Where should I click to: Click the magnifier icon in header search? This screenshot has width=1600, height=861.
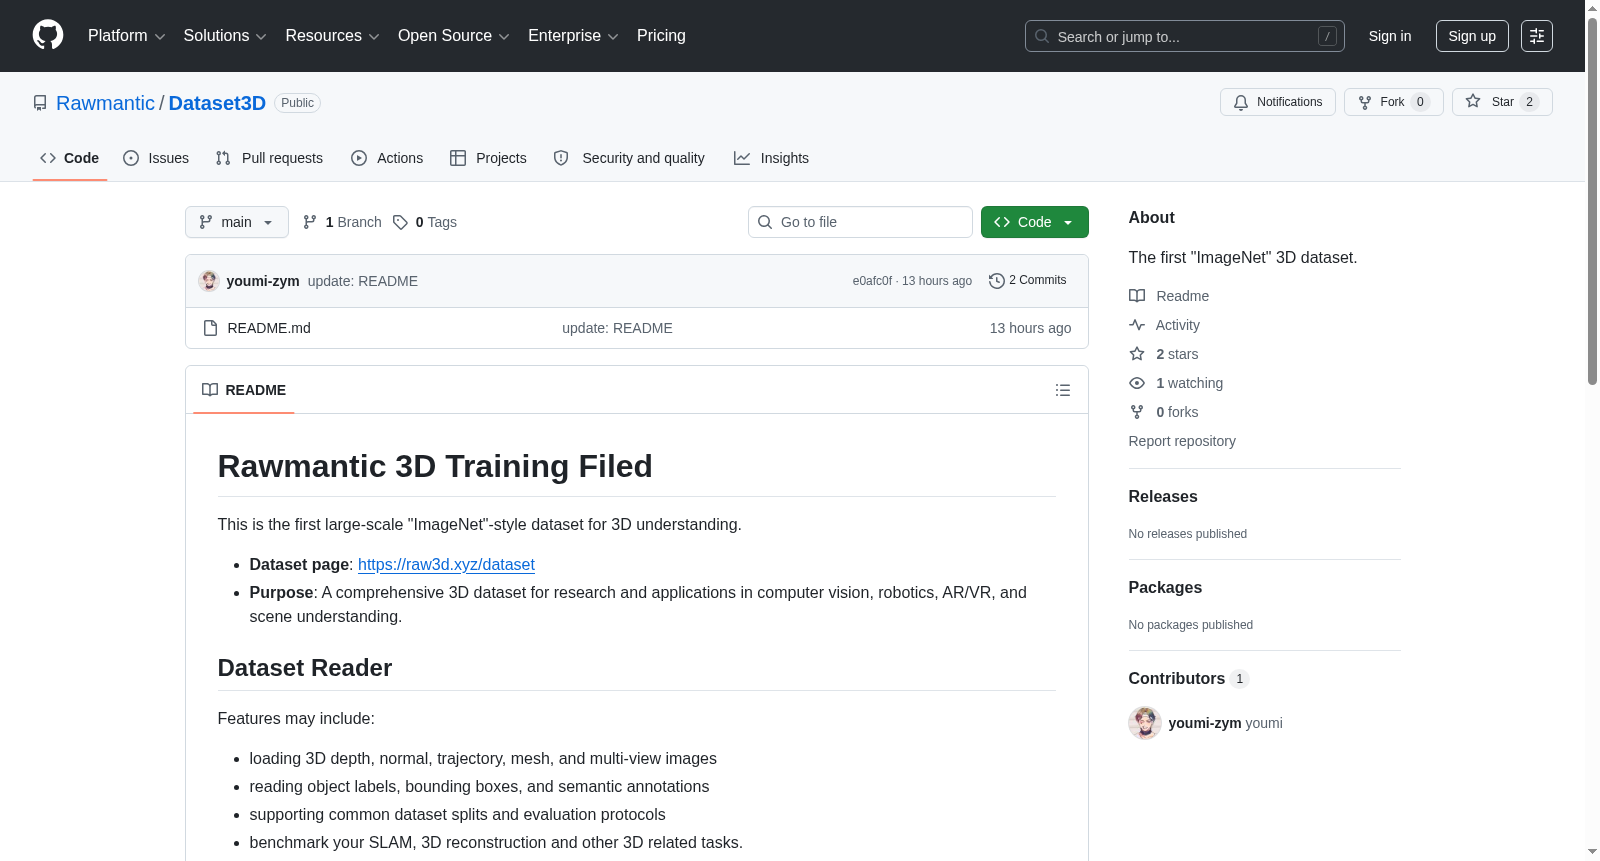[x=1042, y=36]
